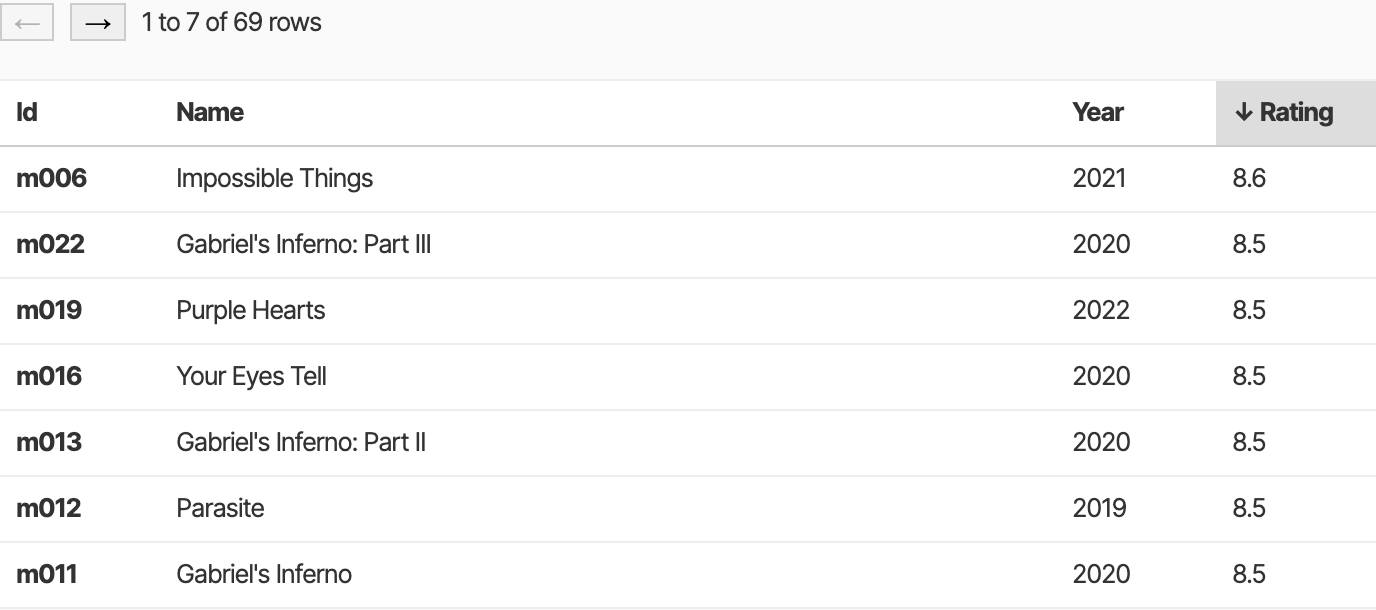The width and height of the screenshot is (1376, 610).
Task: Click the m019 row id
Action: tap(49, 310)
